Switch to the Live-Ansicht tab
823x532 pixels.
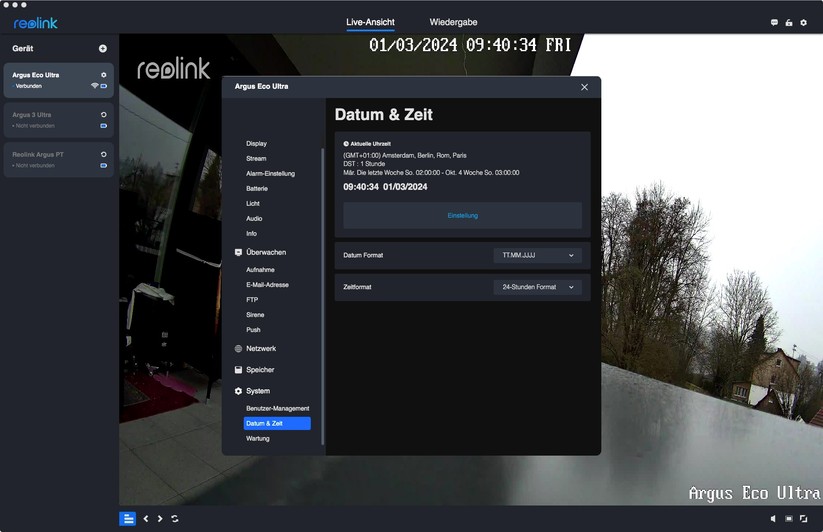(x=370, y=22)
